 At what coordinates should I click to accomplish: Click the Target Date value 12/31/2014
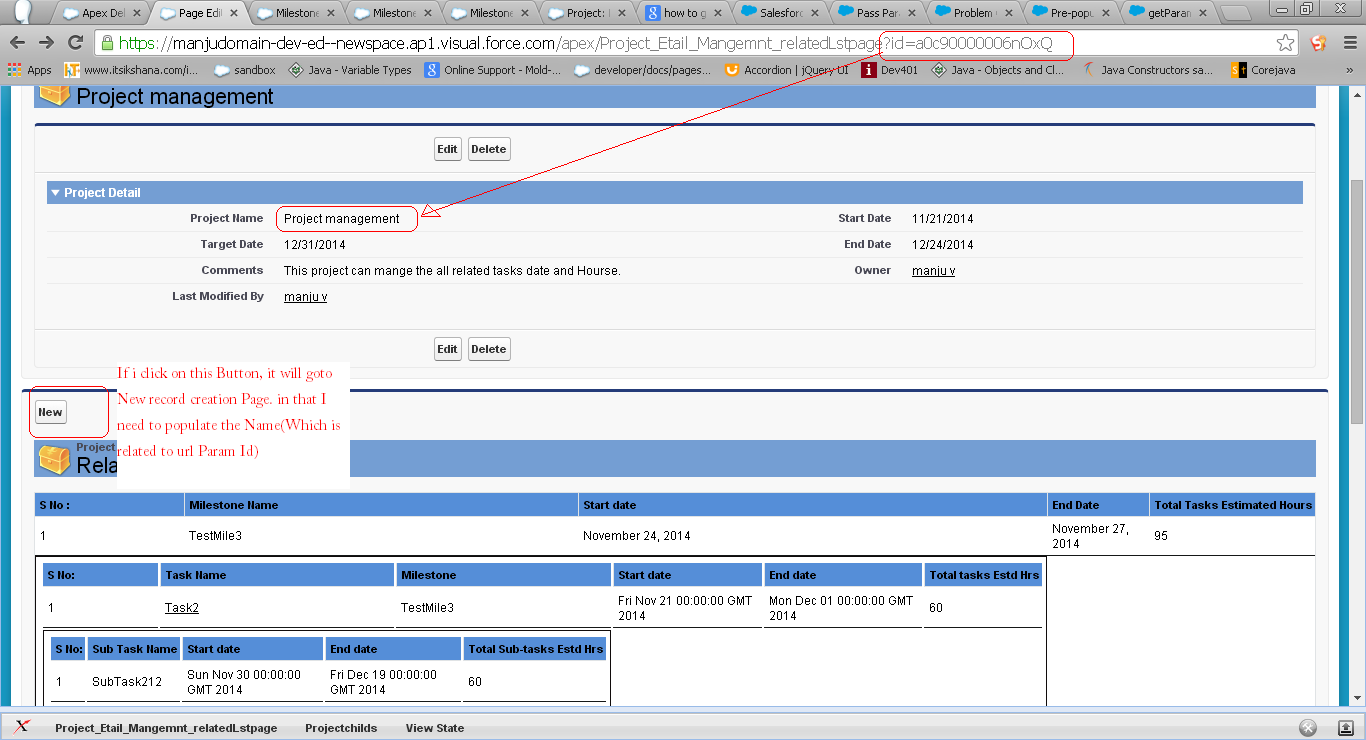coord(315,245)
